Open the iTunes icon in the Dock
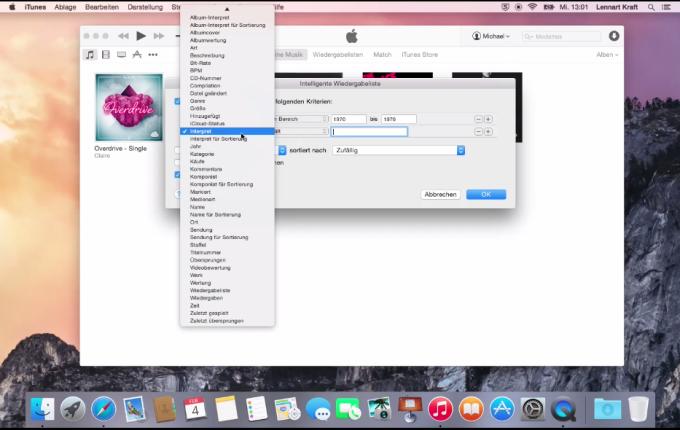 coord(440,409)
